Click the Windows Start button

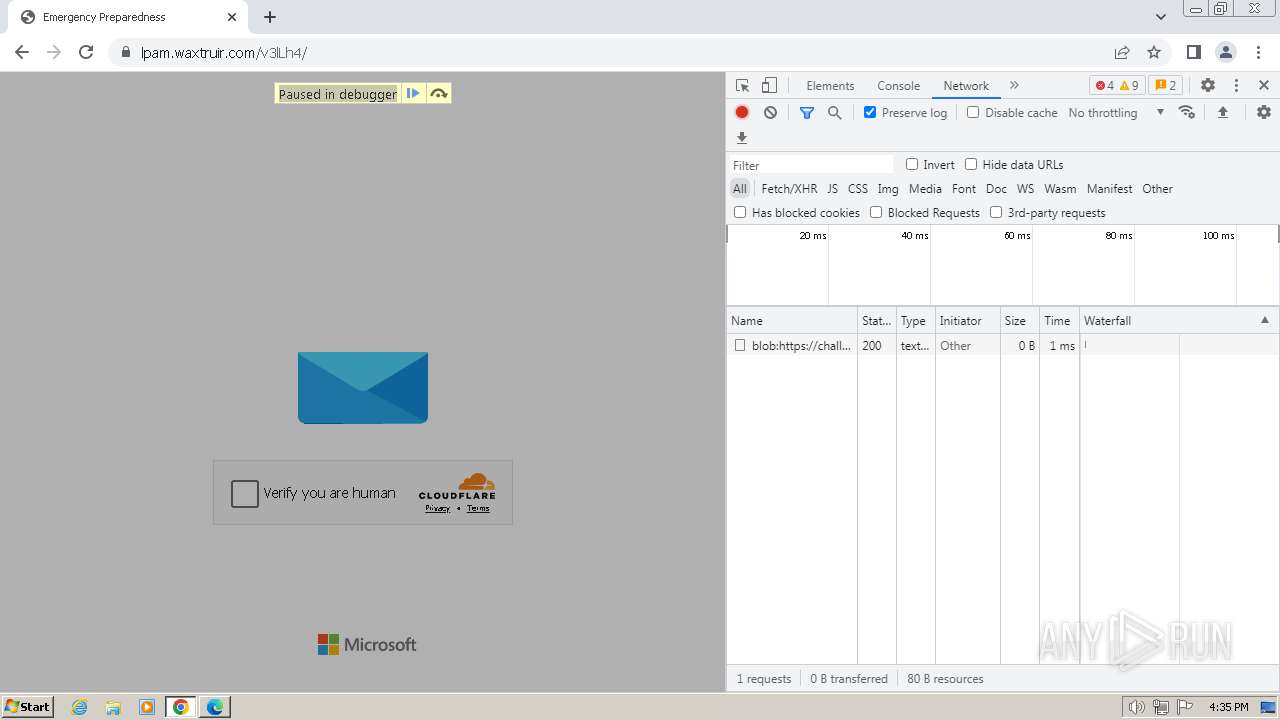point(27,706)
